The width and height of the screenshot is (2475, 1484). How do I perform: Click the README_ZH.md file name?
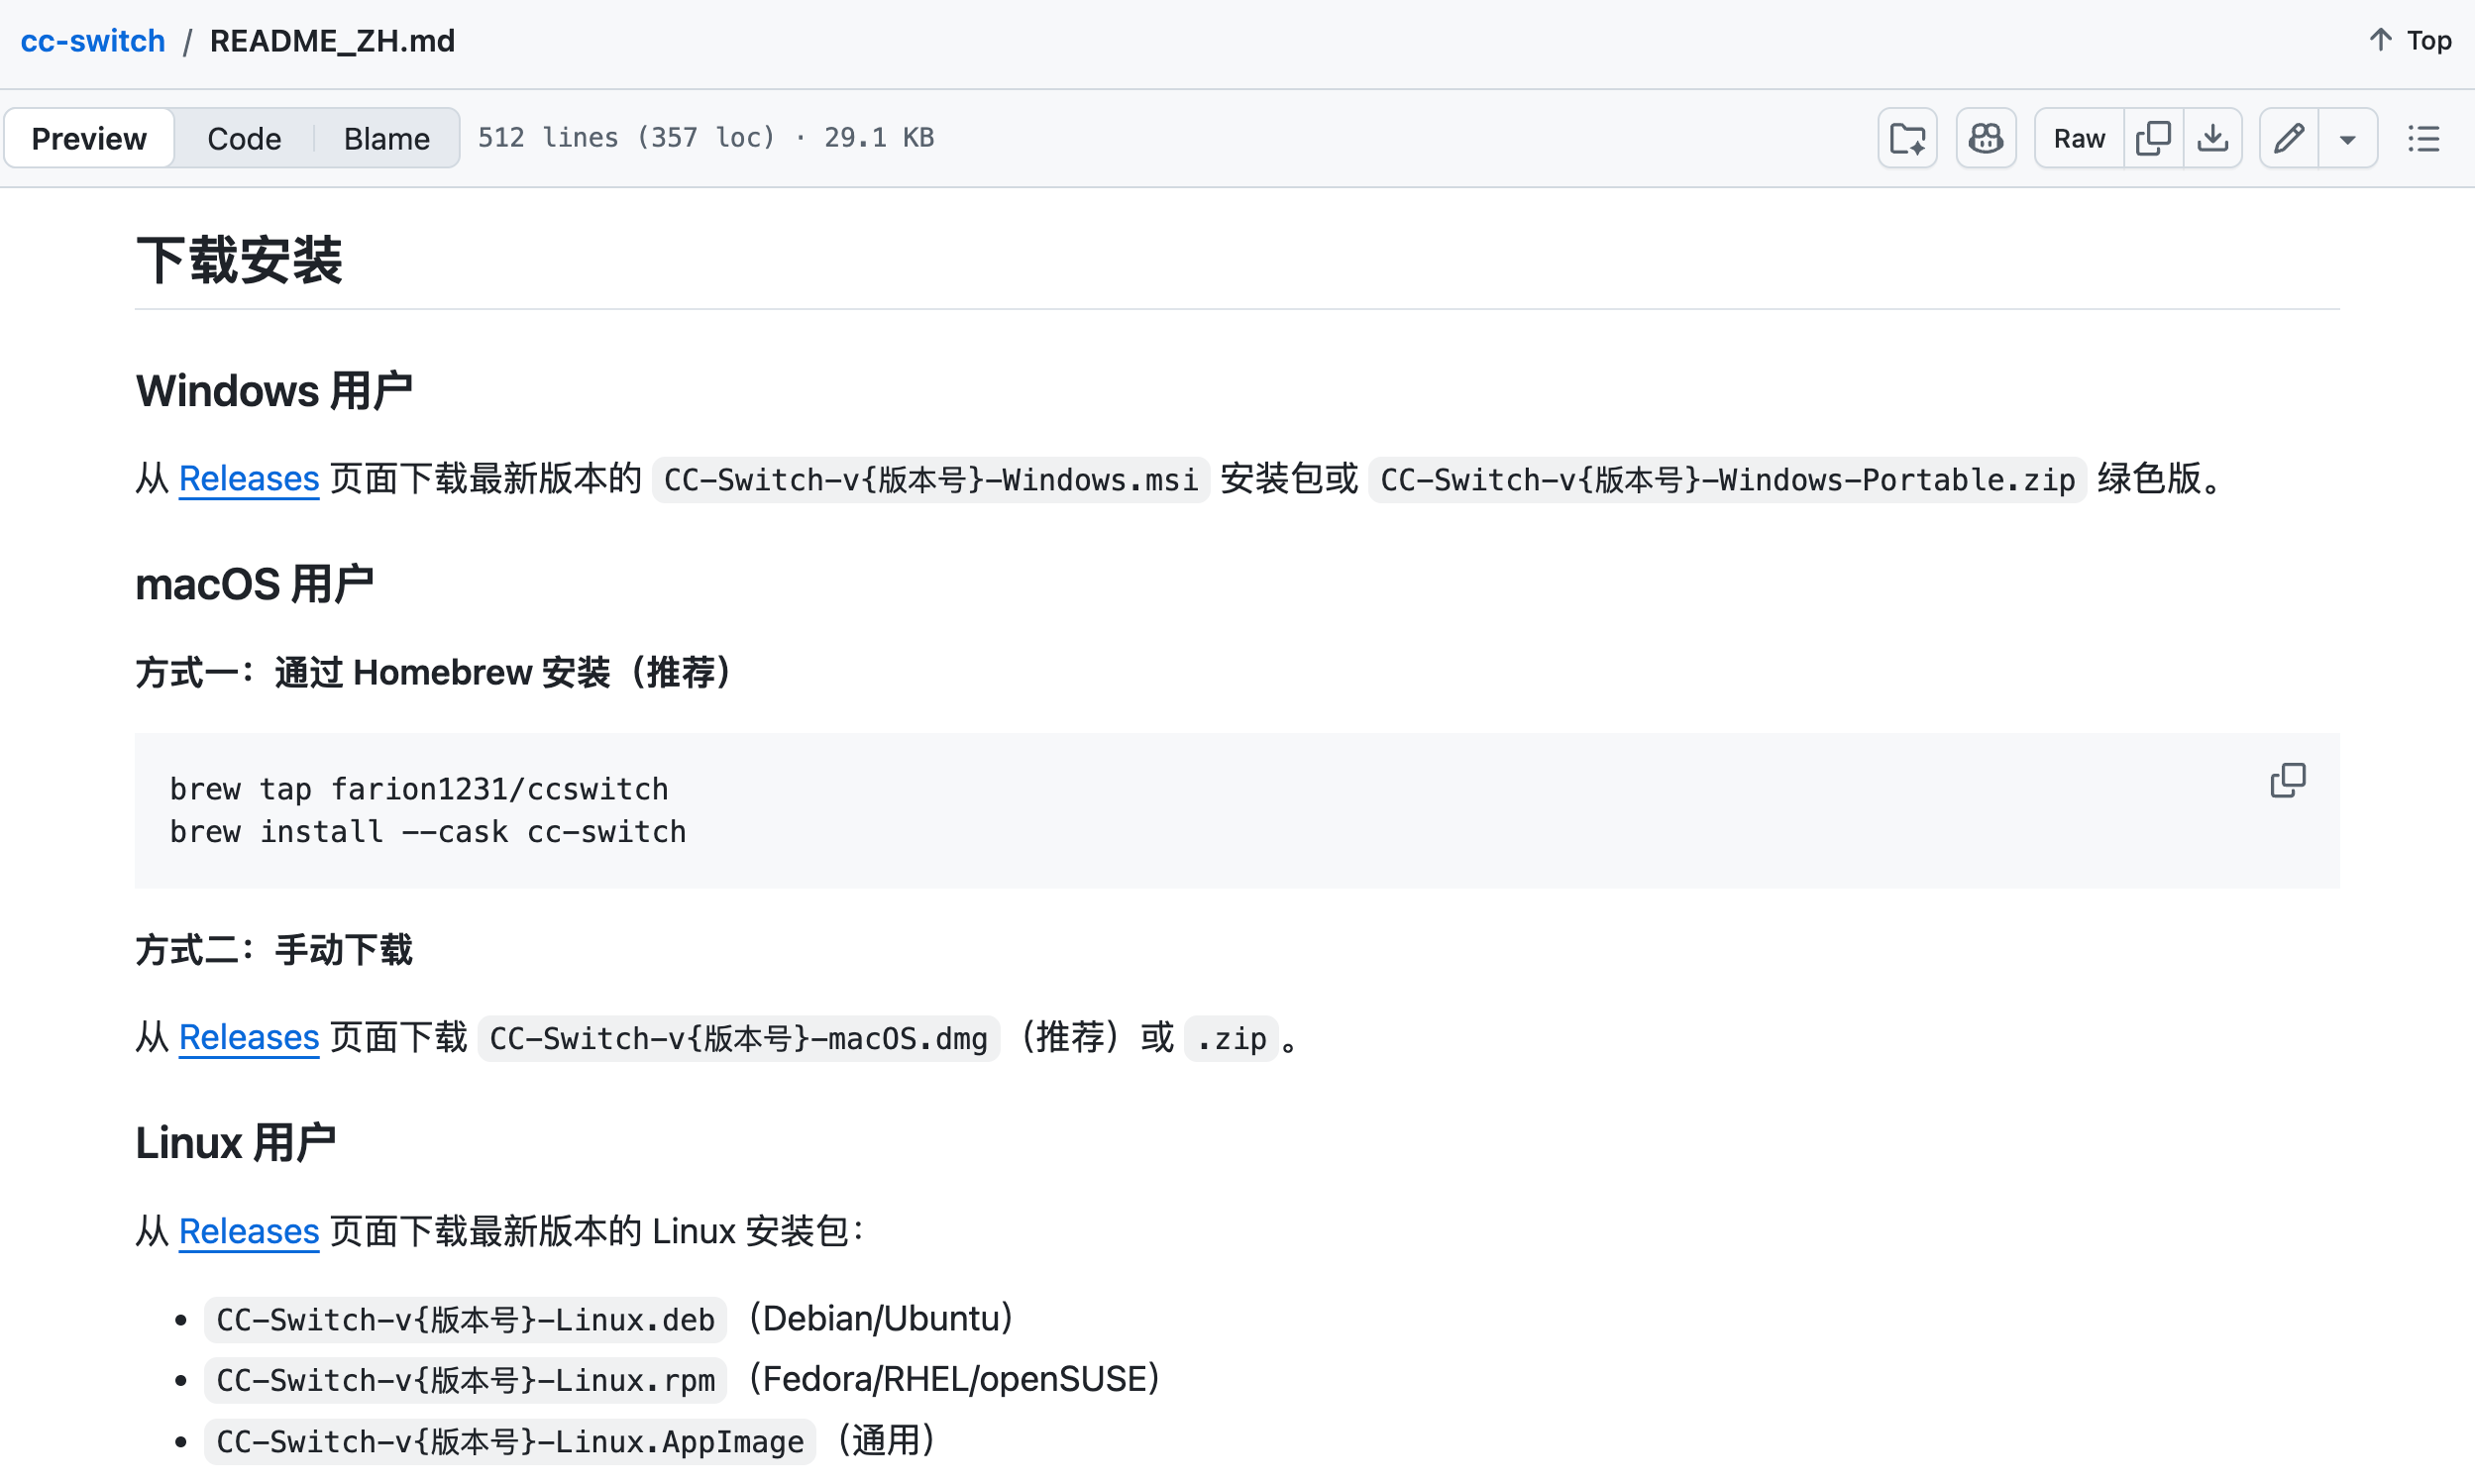point(332,41)
